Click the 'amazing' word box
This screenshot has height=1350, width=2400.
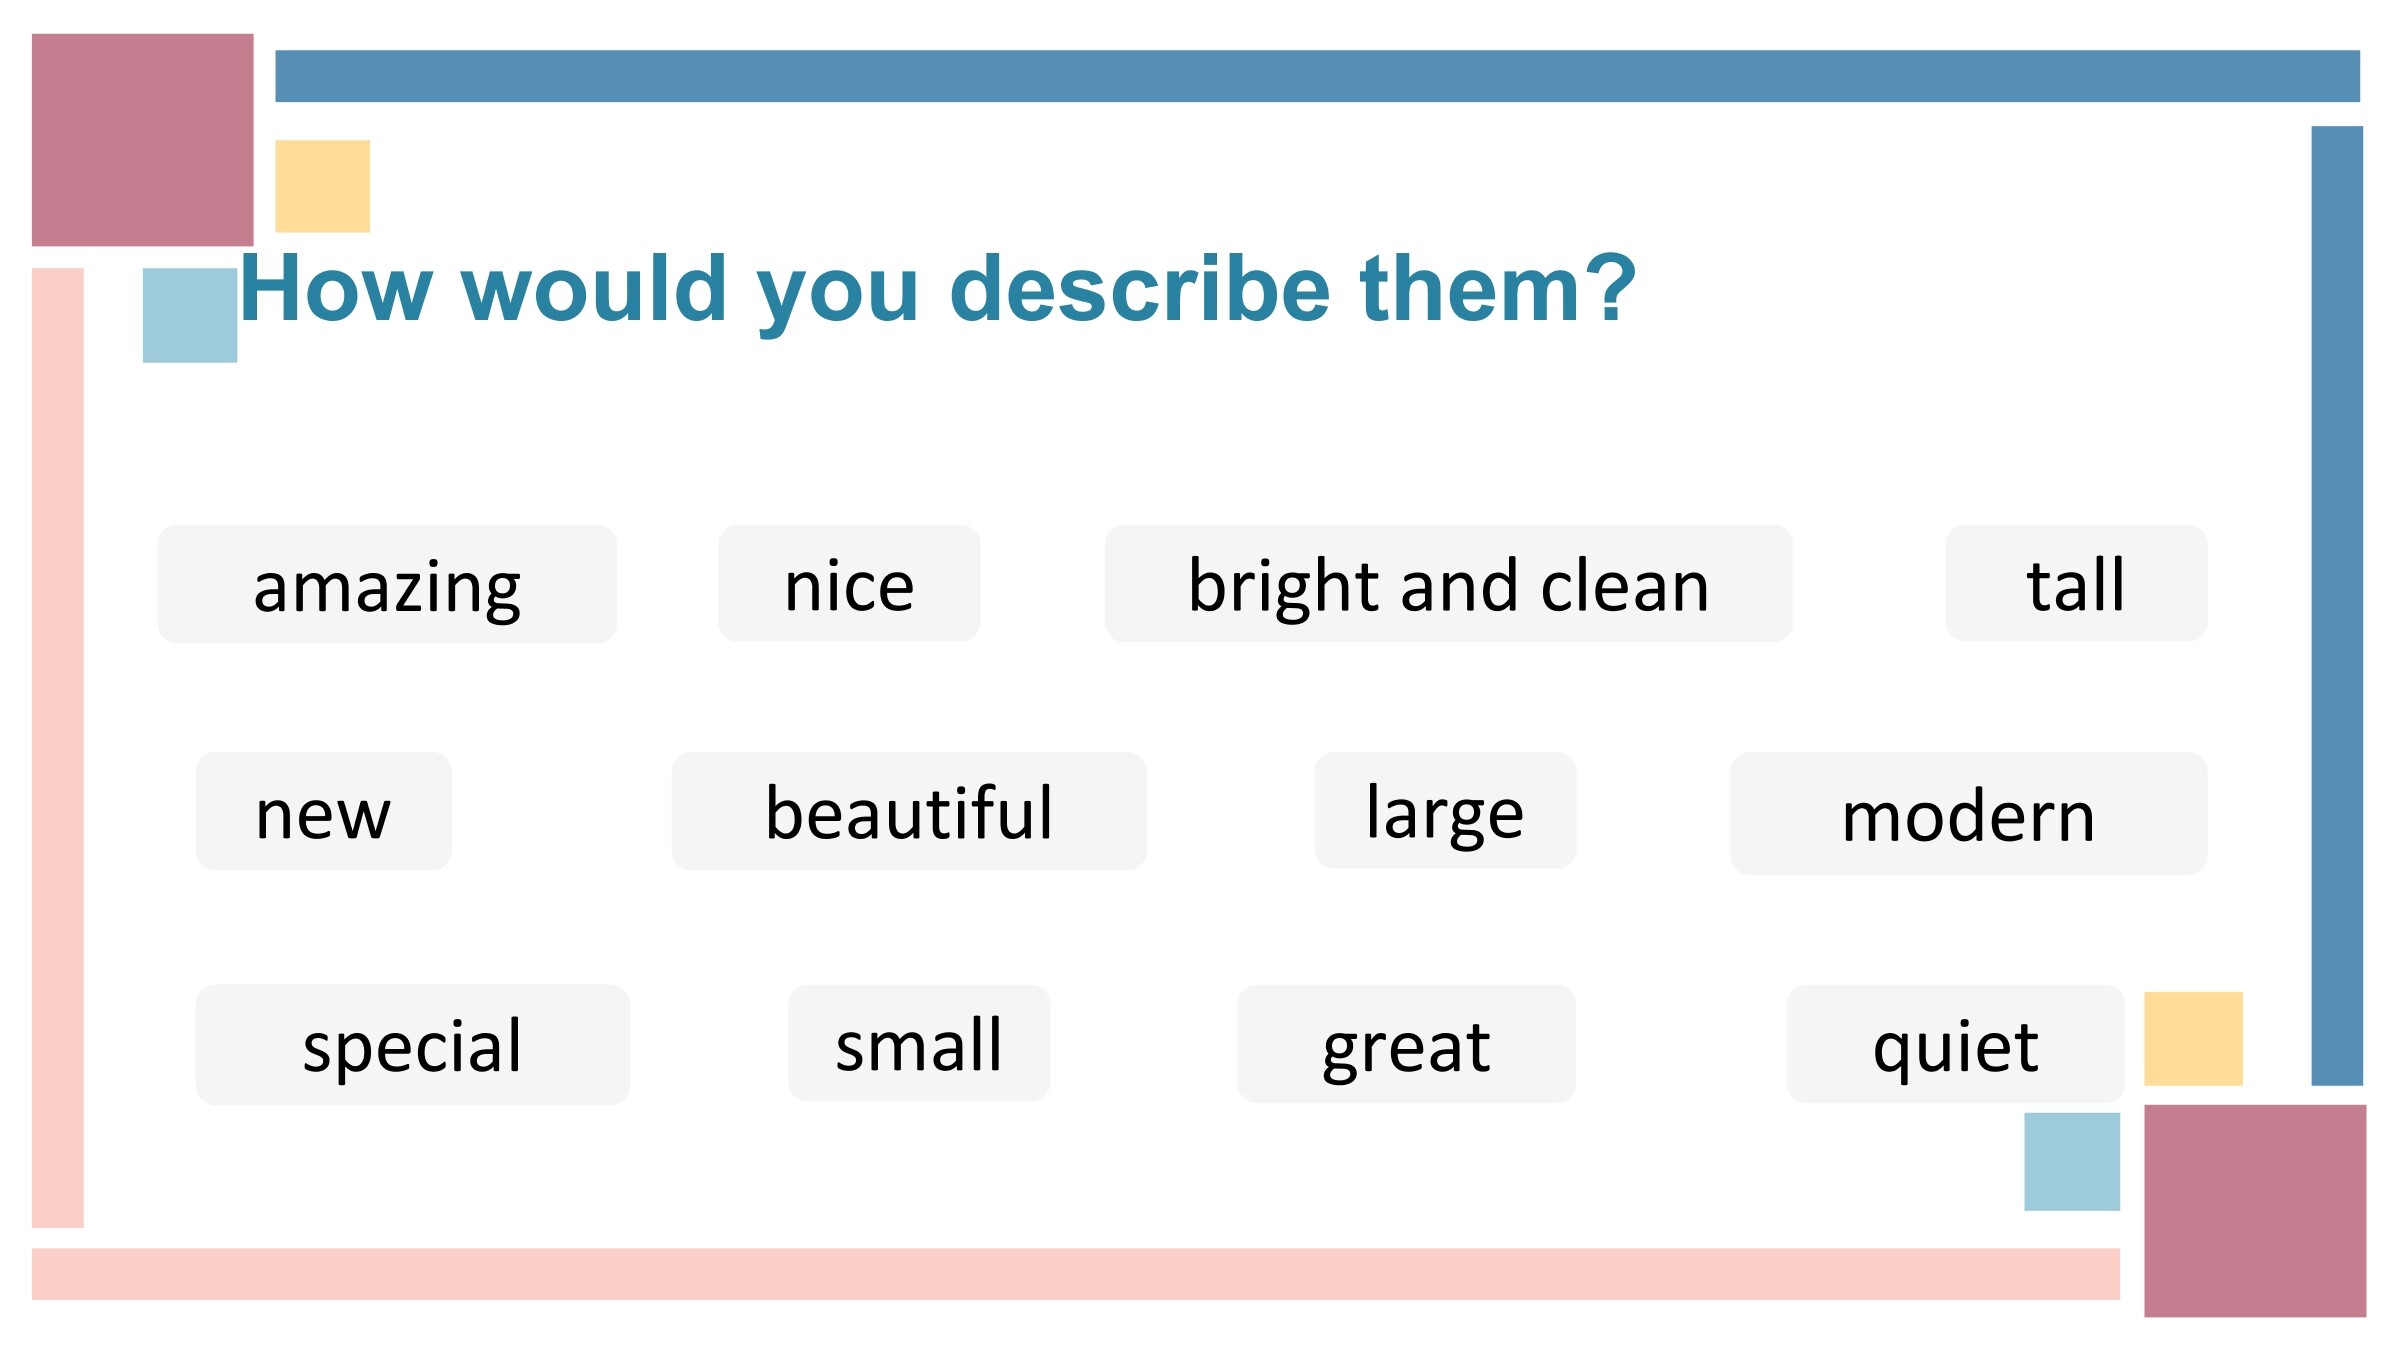(387, 584)
